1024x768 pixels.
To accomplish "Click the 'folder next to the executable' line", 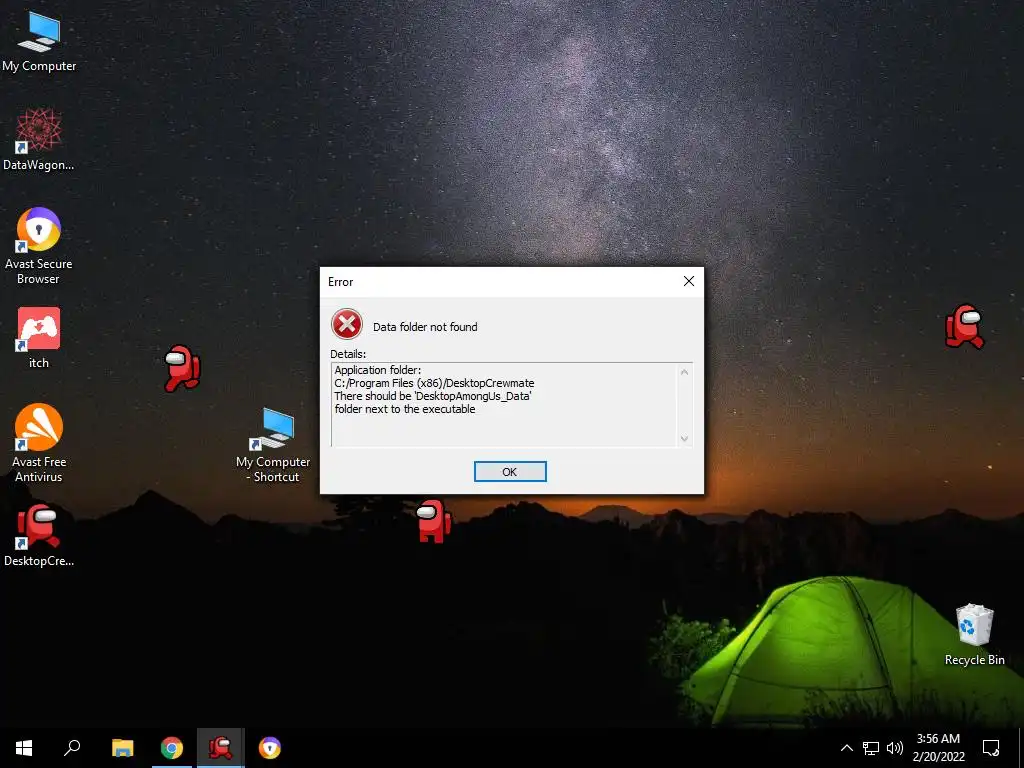I will tap(405, 409).
